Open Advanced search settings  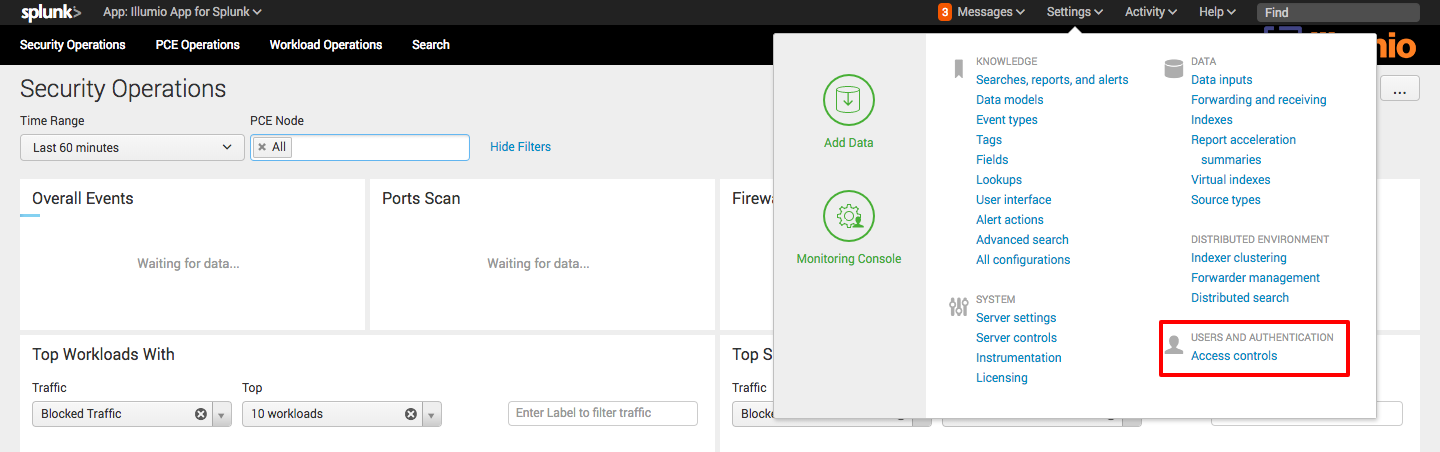(1022, 240)
